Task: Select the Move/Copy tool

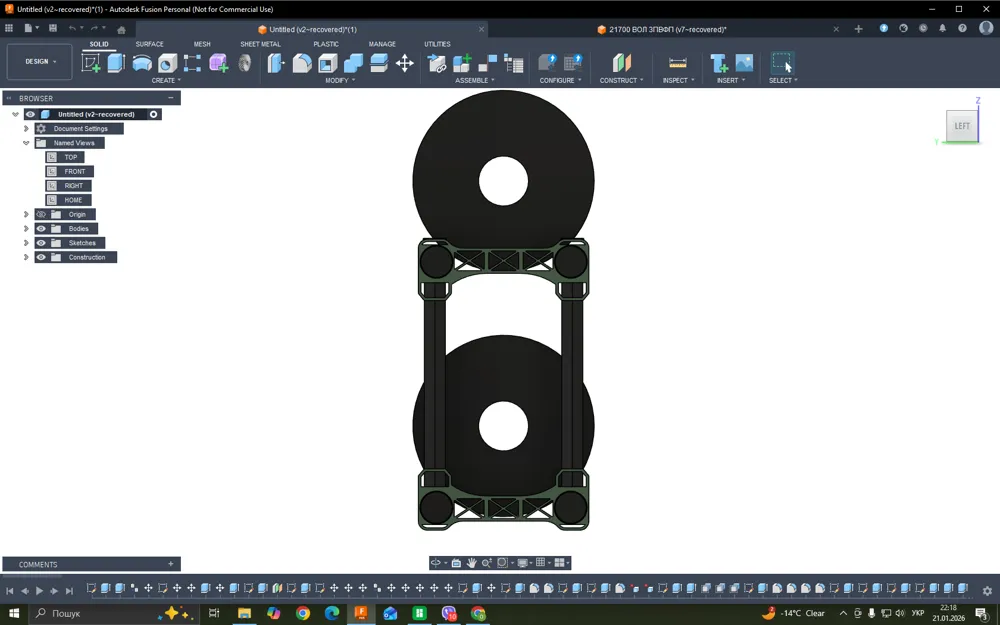Action: (x=404, y=63)
